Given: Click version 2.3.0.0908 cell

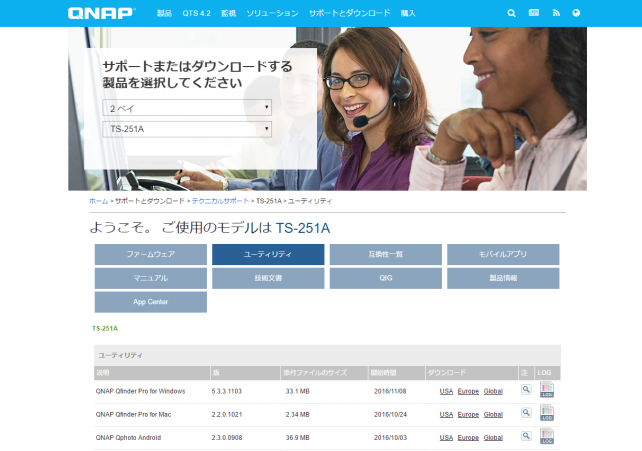Looking at the screenshot, I should [x=227, y=438].
